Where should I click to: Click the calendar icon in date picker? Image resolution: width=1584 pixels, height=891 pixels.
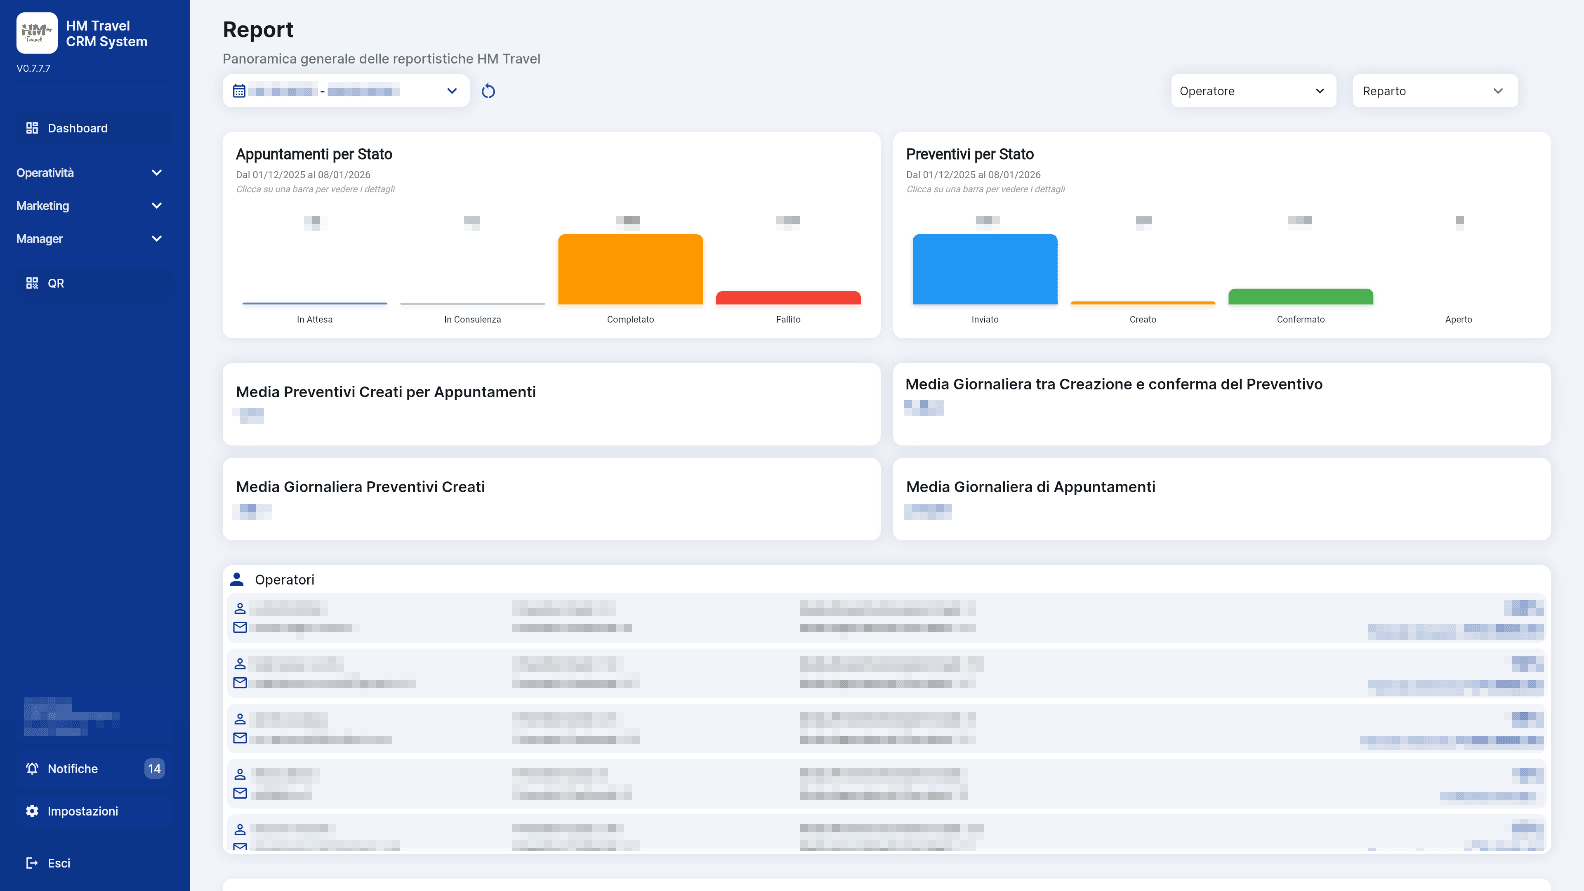coord(239,91)
